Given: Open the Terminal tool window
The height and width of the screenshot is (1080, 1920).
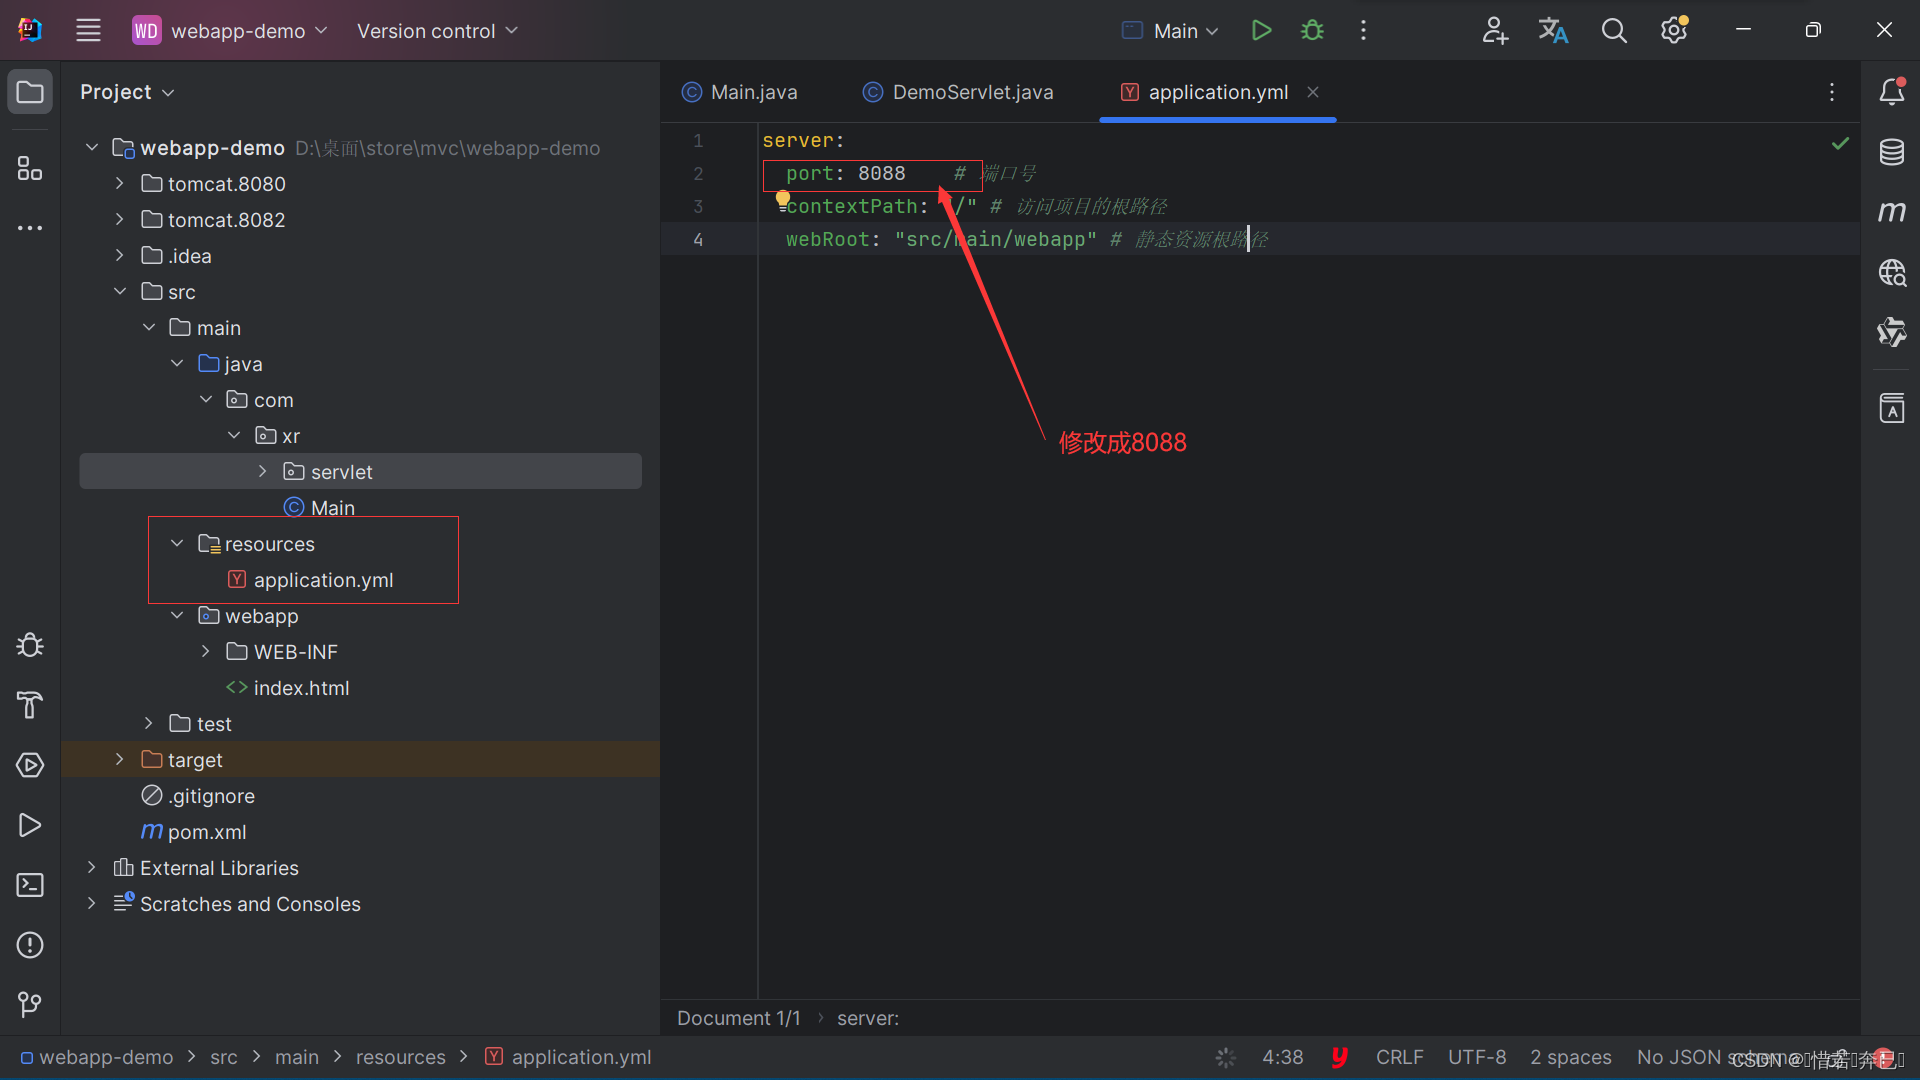Looking at the screenshot, I should click(x=30, y=885).
